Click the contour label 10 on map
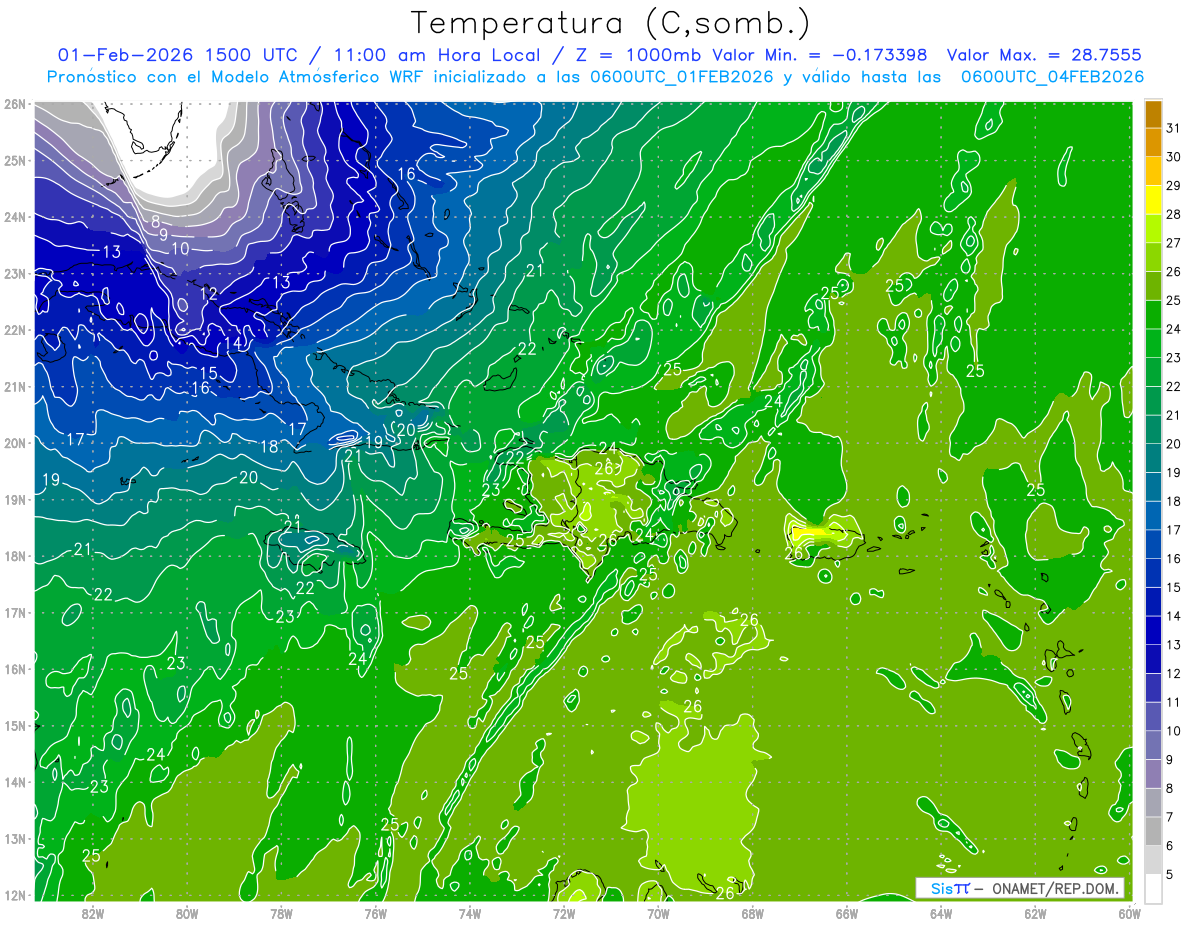 click(x=180, y=248)
